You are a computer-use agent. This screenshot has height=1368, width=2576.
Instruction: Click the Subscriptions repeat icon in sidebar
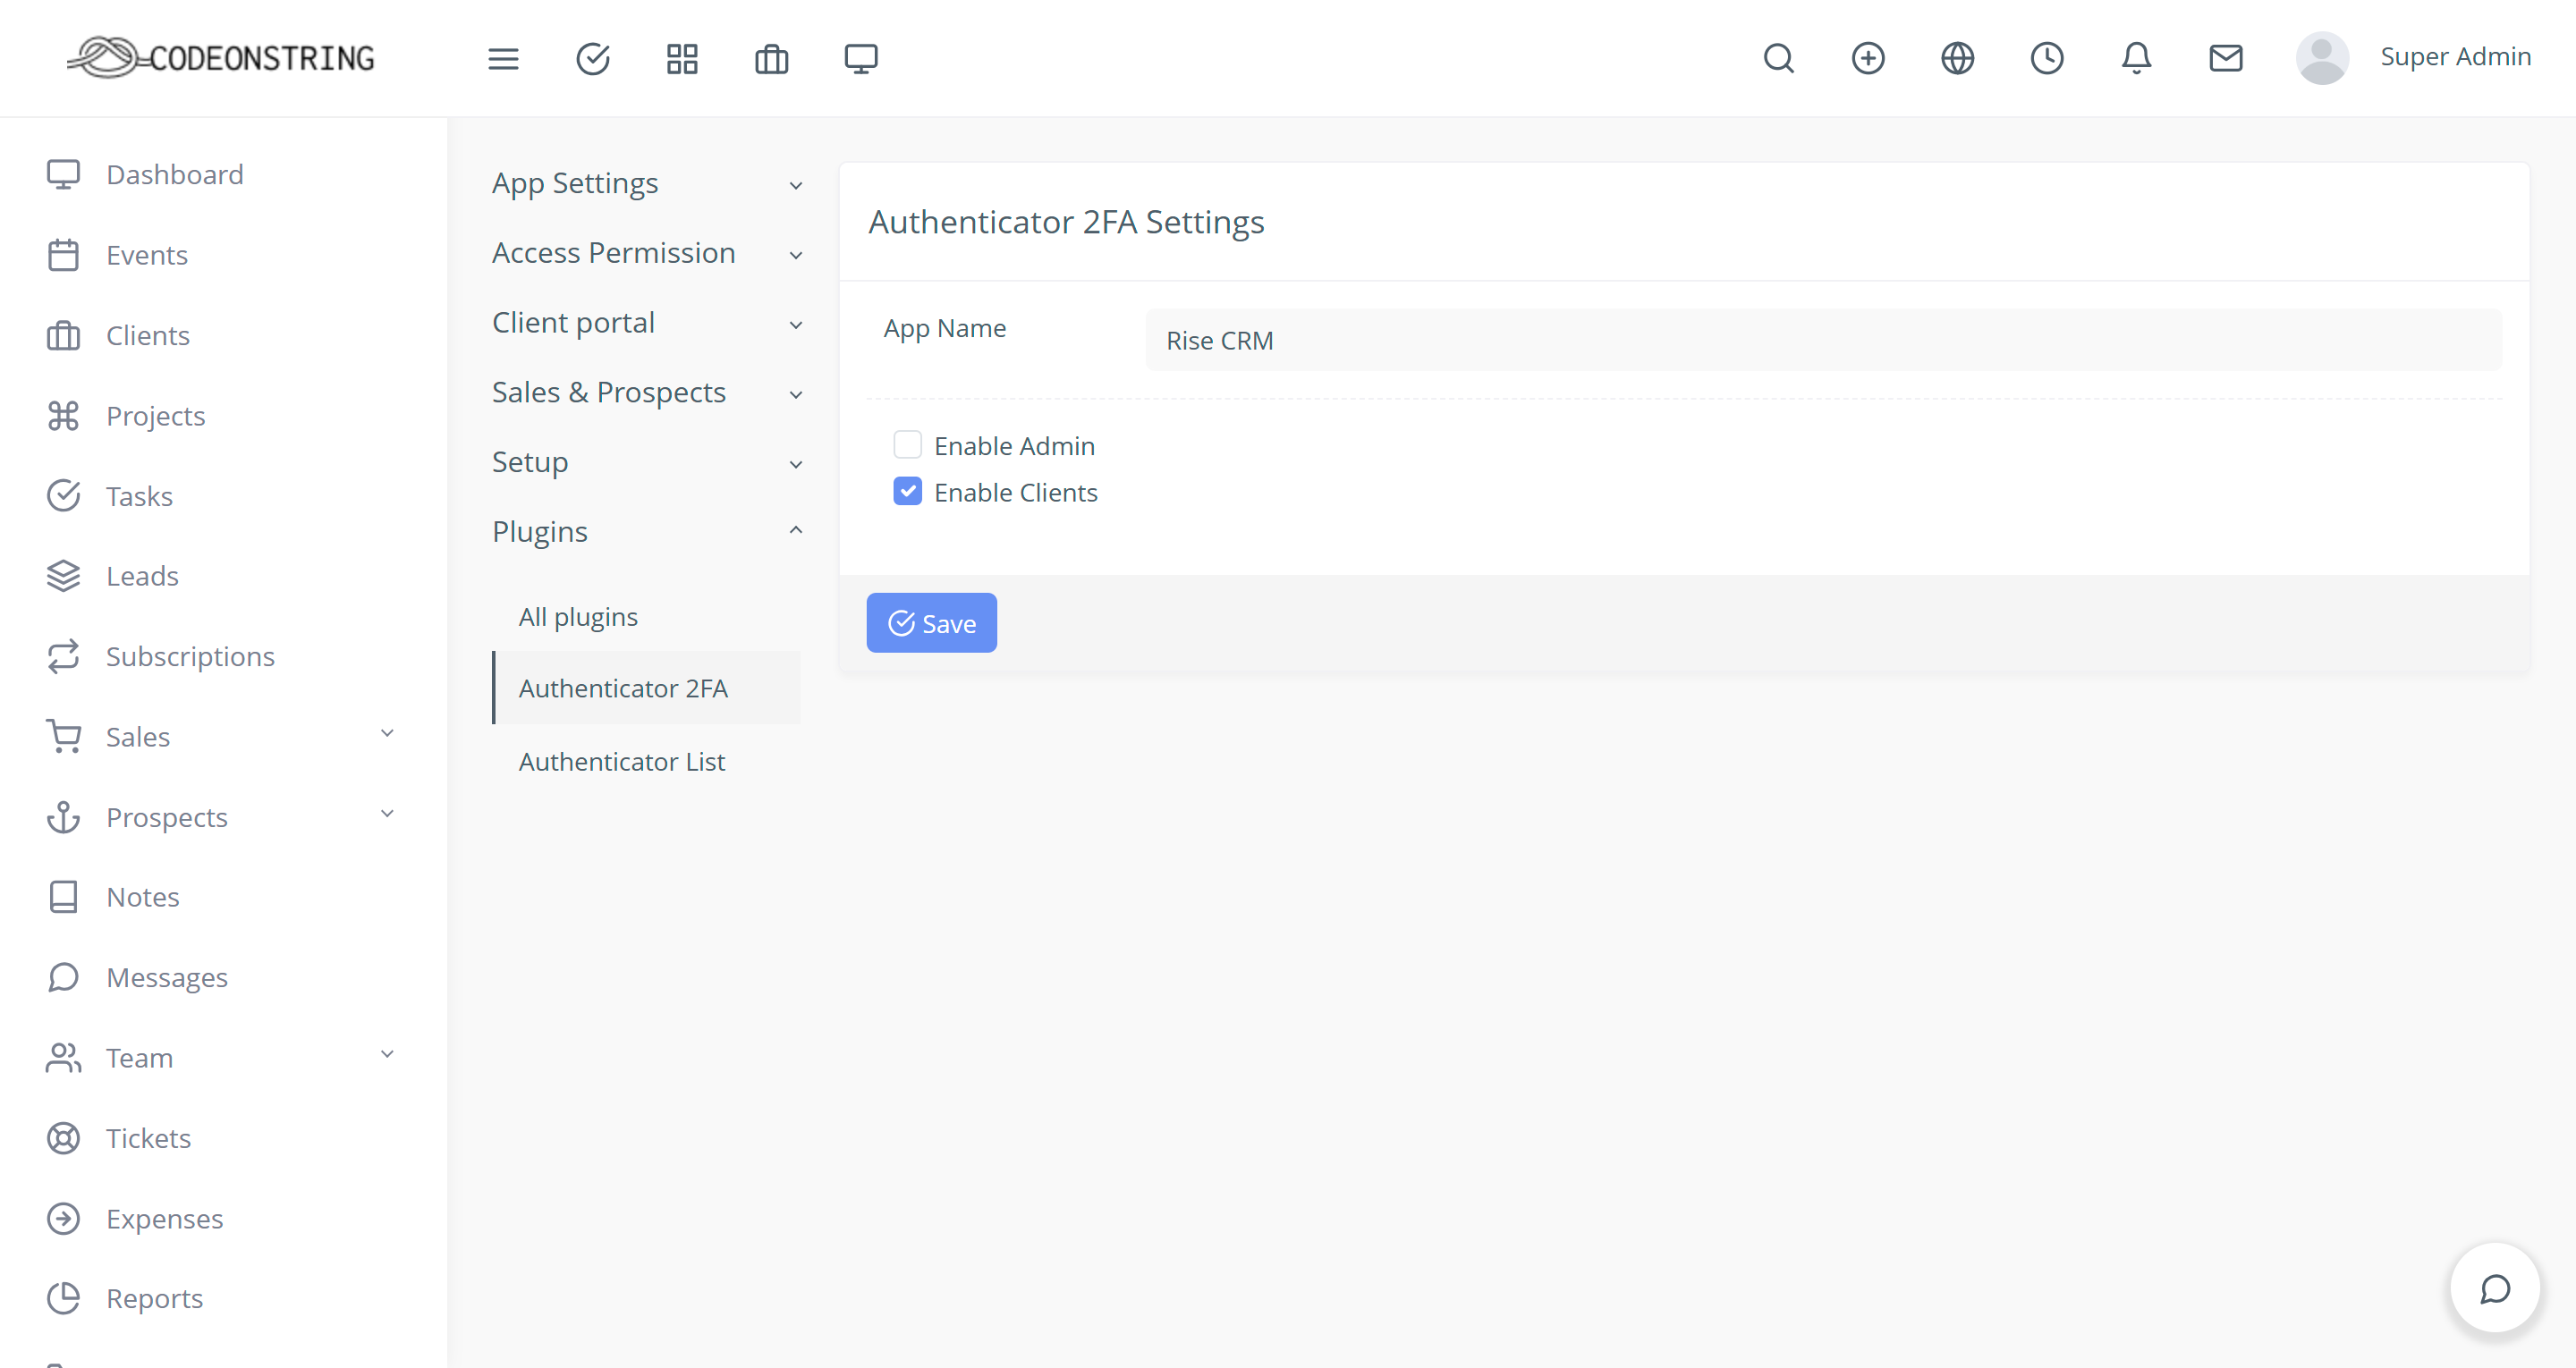point(63,656)
